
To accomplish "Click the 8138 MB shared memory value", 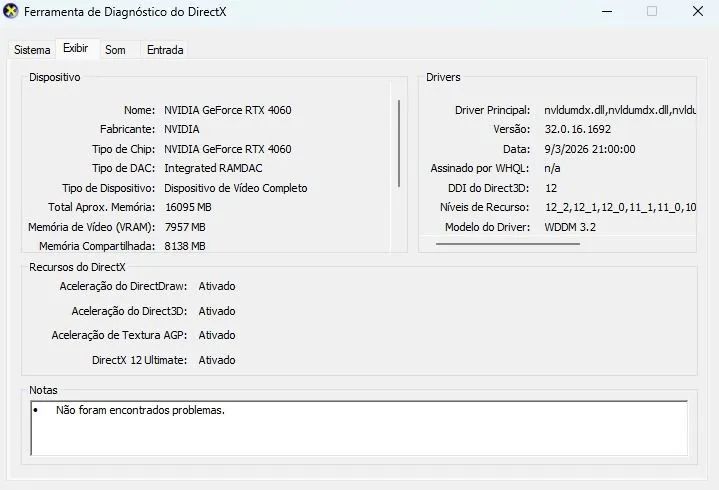I will [185, 246].
